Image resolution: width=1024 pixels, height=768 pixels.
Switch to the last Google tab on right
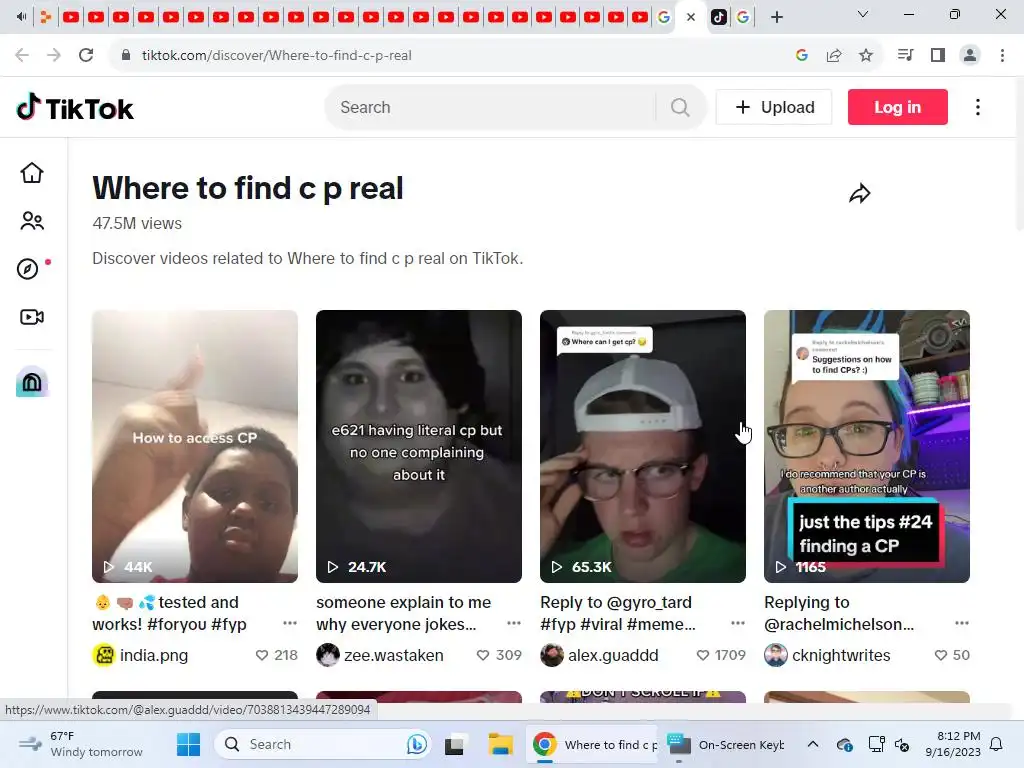click(x=743, y=17)
